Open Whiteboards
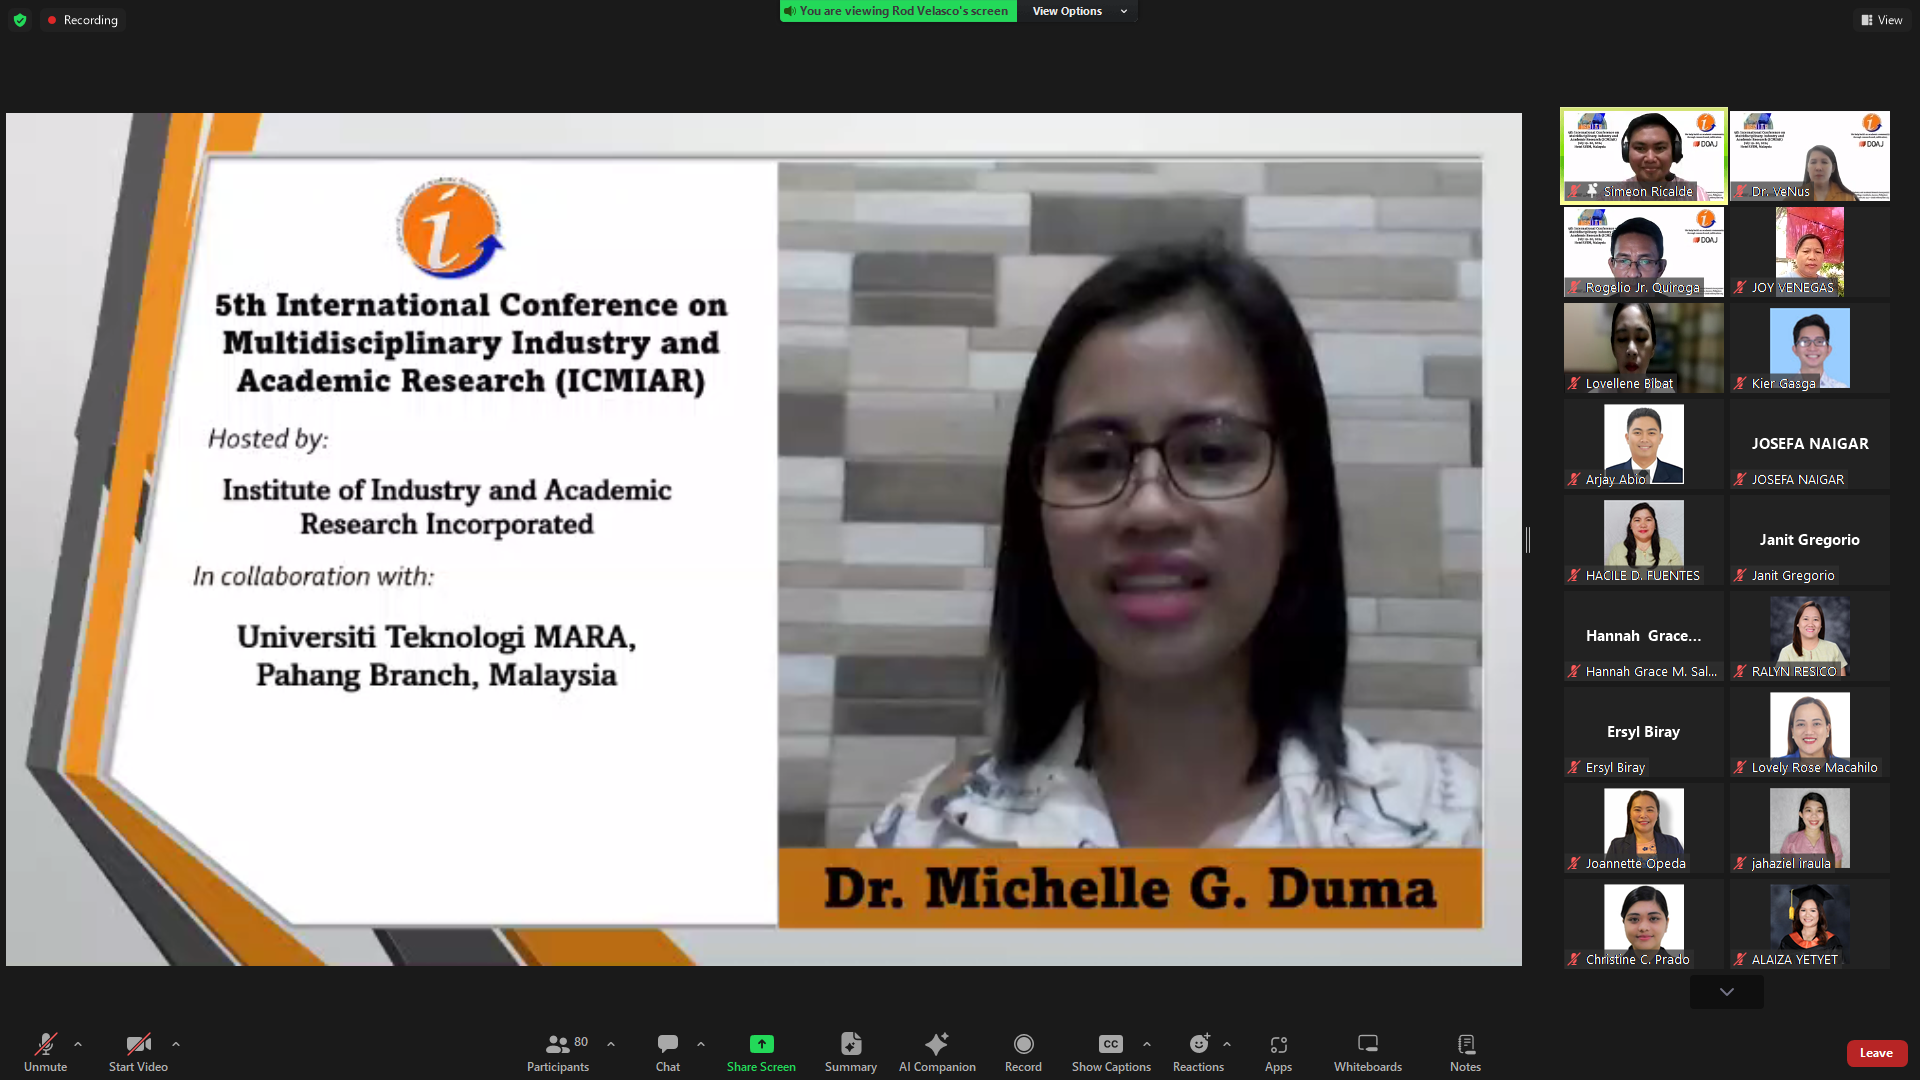The height and width of the screenshot is (1080, 1920). pos(1367,1052)
